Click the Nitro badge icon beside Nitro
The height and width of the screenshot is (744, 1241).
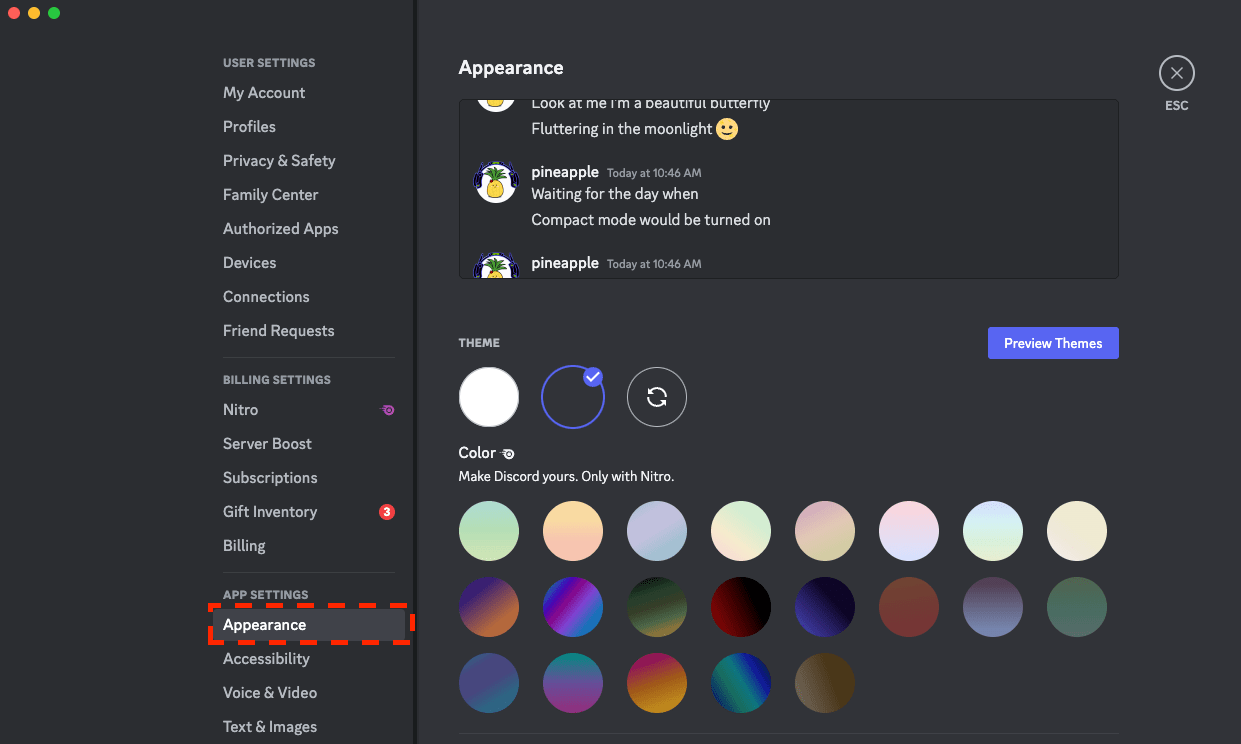pos(388,410)
